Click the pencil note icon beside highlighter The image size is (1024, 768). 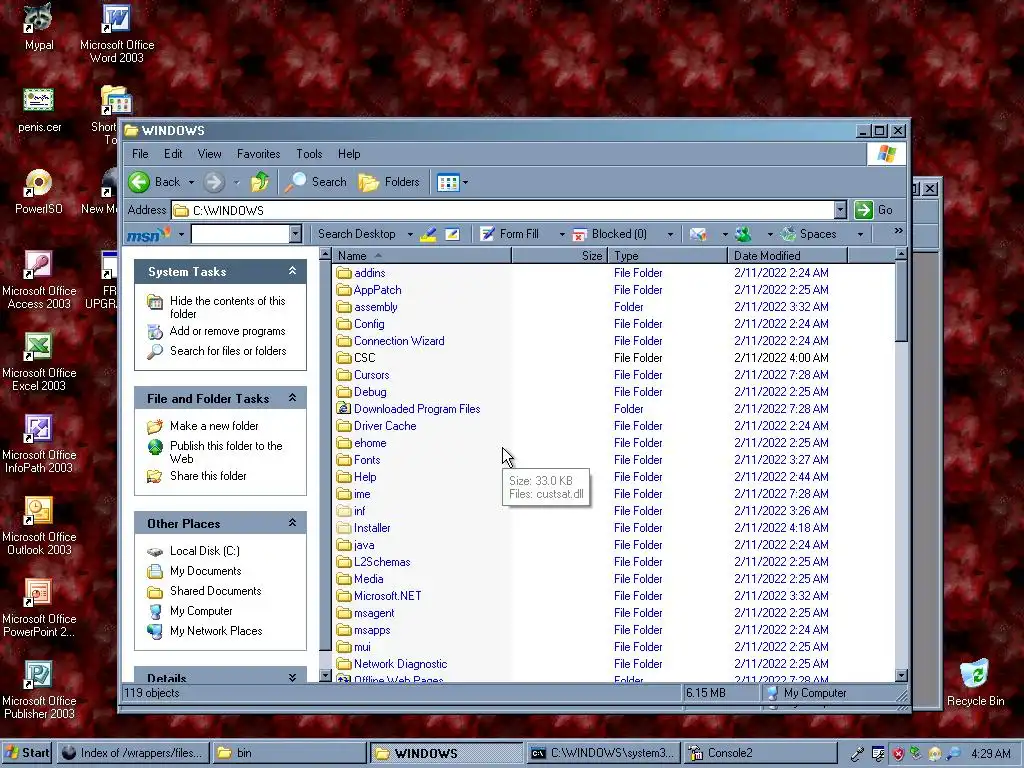coord(453,234)
